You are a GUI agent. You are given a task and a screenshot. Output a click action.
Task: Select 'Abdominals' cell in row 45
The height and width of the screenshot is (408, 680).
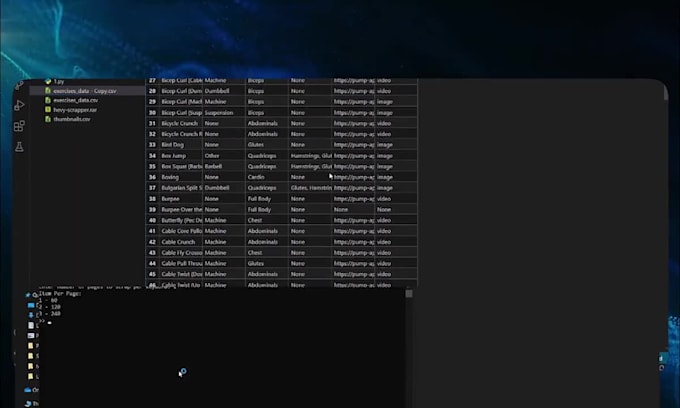pos(267,274)
